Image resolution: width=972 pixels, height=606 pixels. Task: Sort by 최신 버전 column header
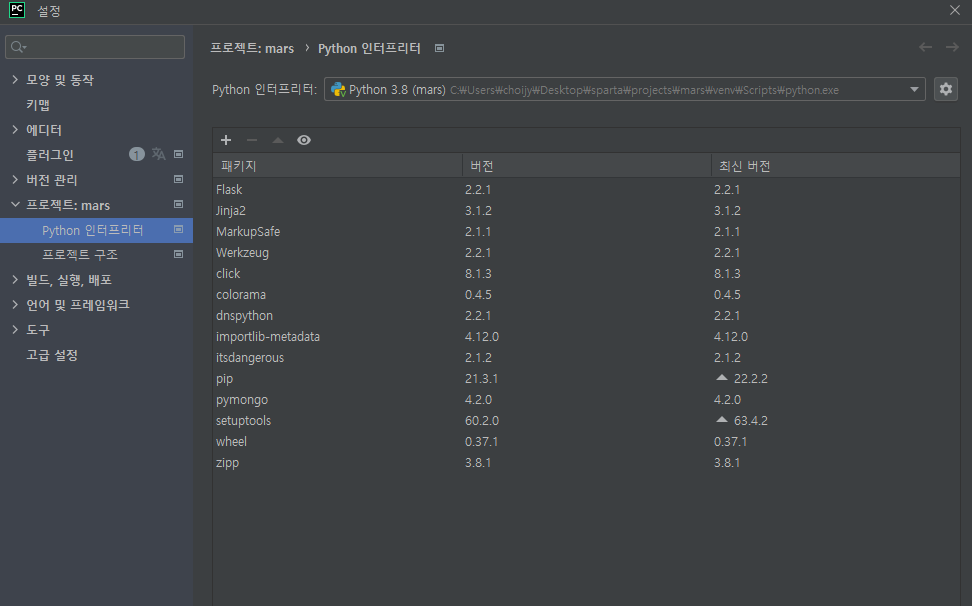point(836,166)
